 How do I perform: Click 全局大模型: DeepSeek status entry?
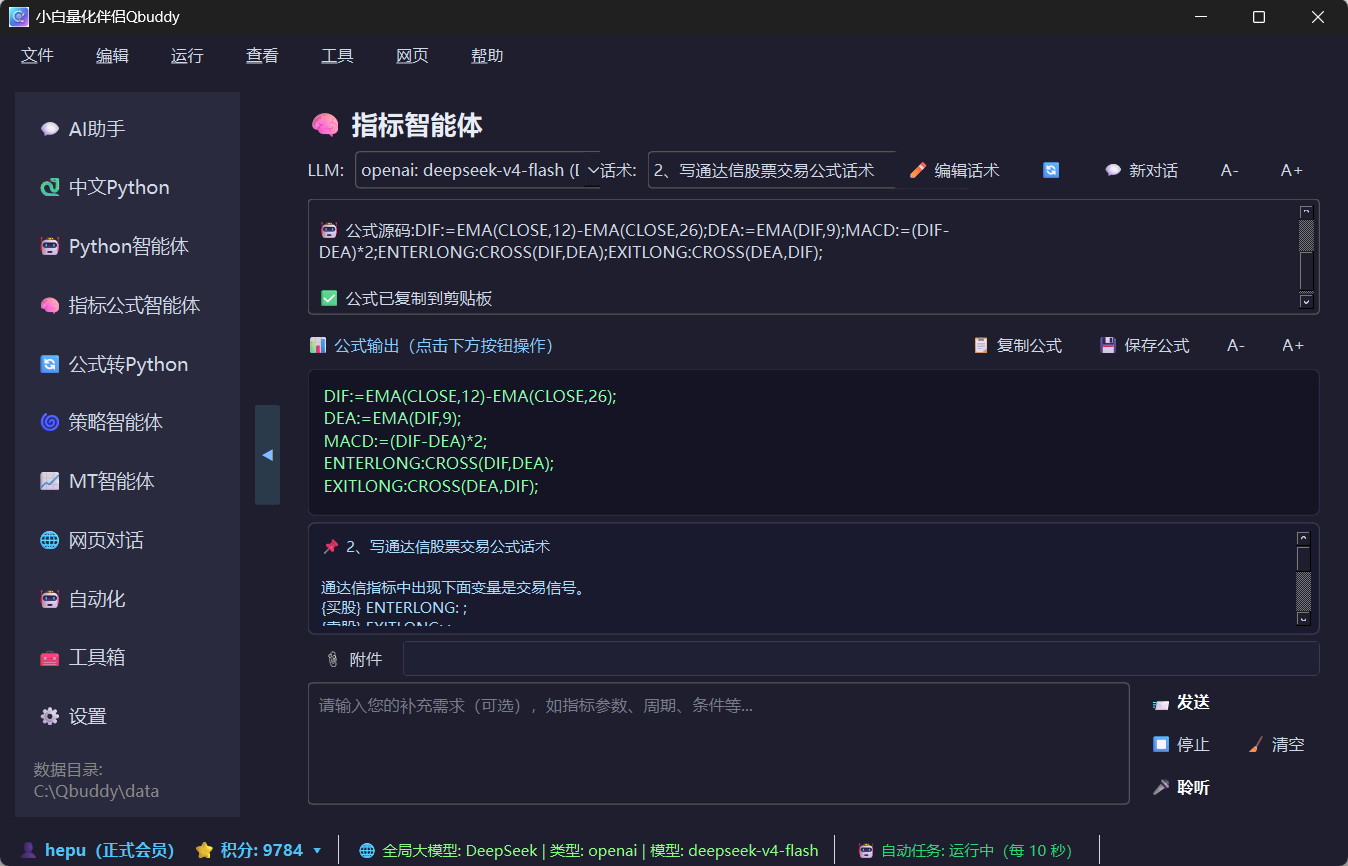588,851
